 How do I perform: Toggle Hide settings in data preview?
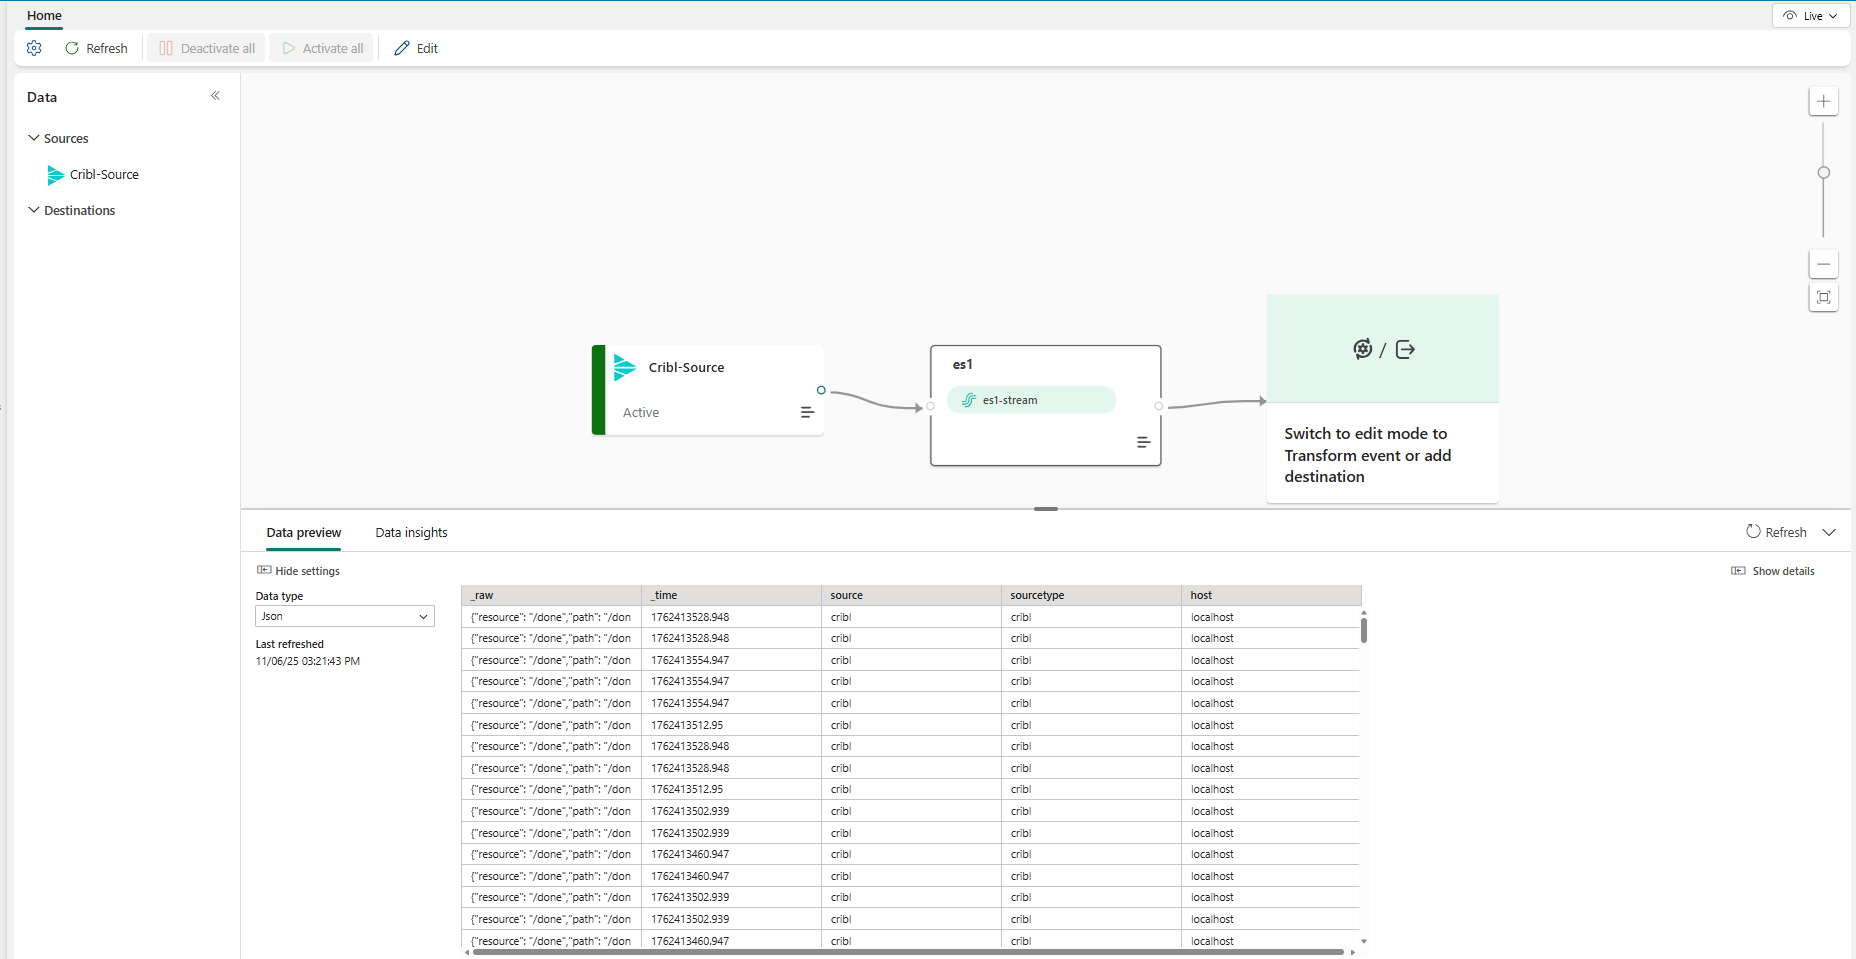(298, 571)
